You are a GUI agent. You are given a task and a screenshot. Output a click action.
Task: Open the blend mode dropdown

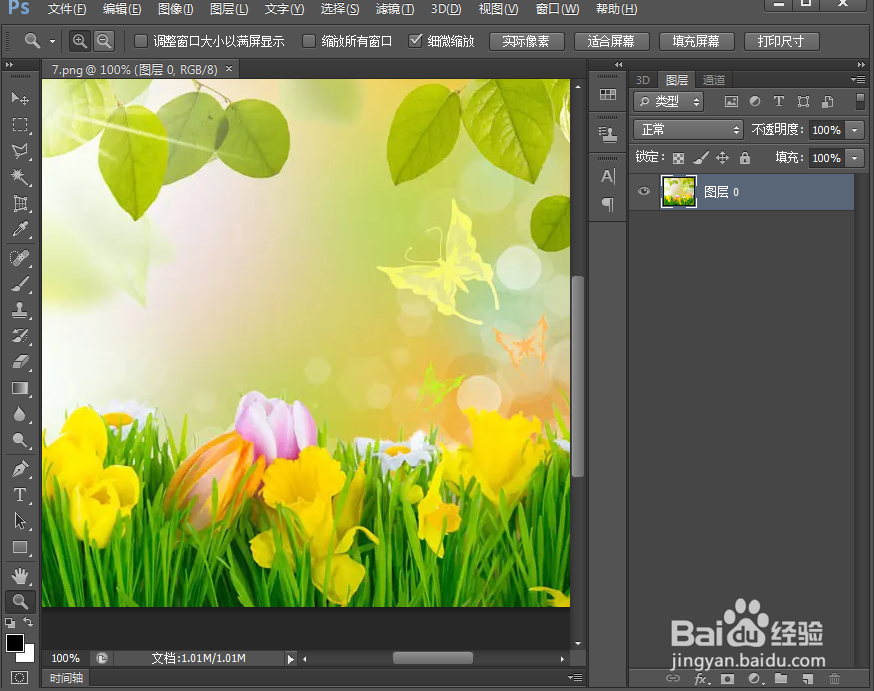(688, 130)
